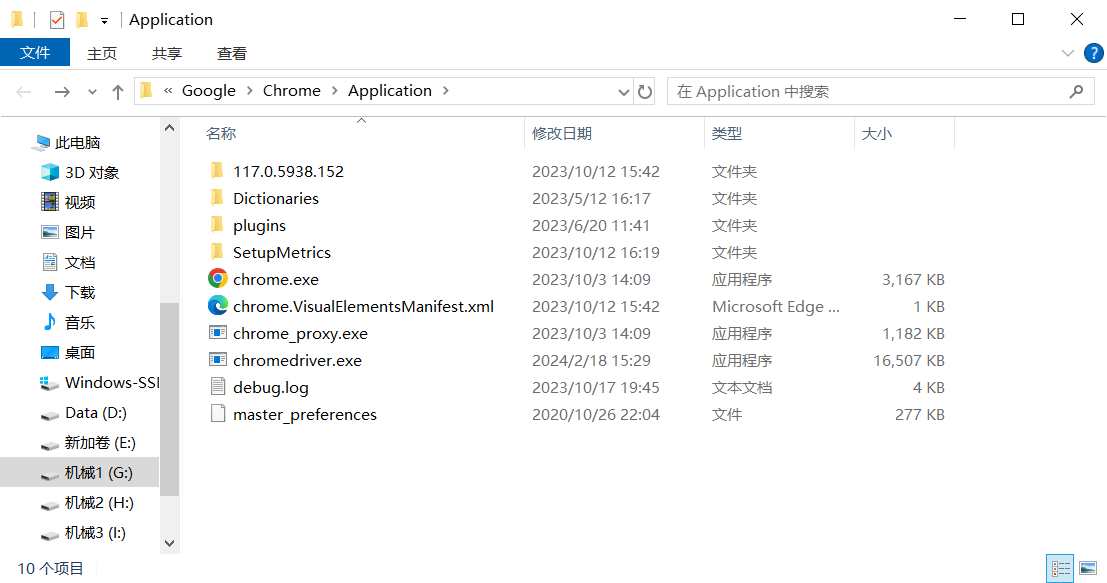Click the 音乐 music note icon
This screenshot has height=583, width=1107.
tap(49, 322)
